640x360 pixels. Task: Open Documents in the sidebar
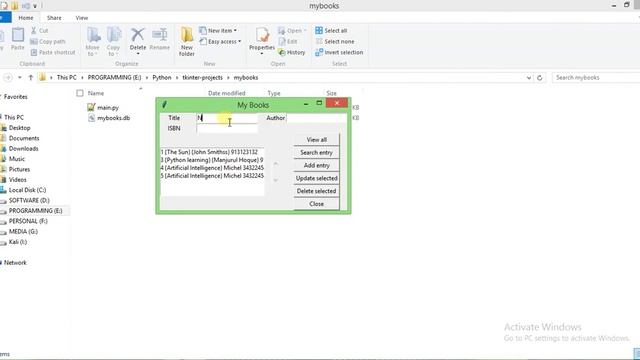point(24,138)
